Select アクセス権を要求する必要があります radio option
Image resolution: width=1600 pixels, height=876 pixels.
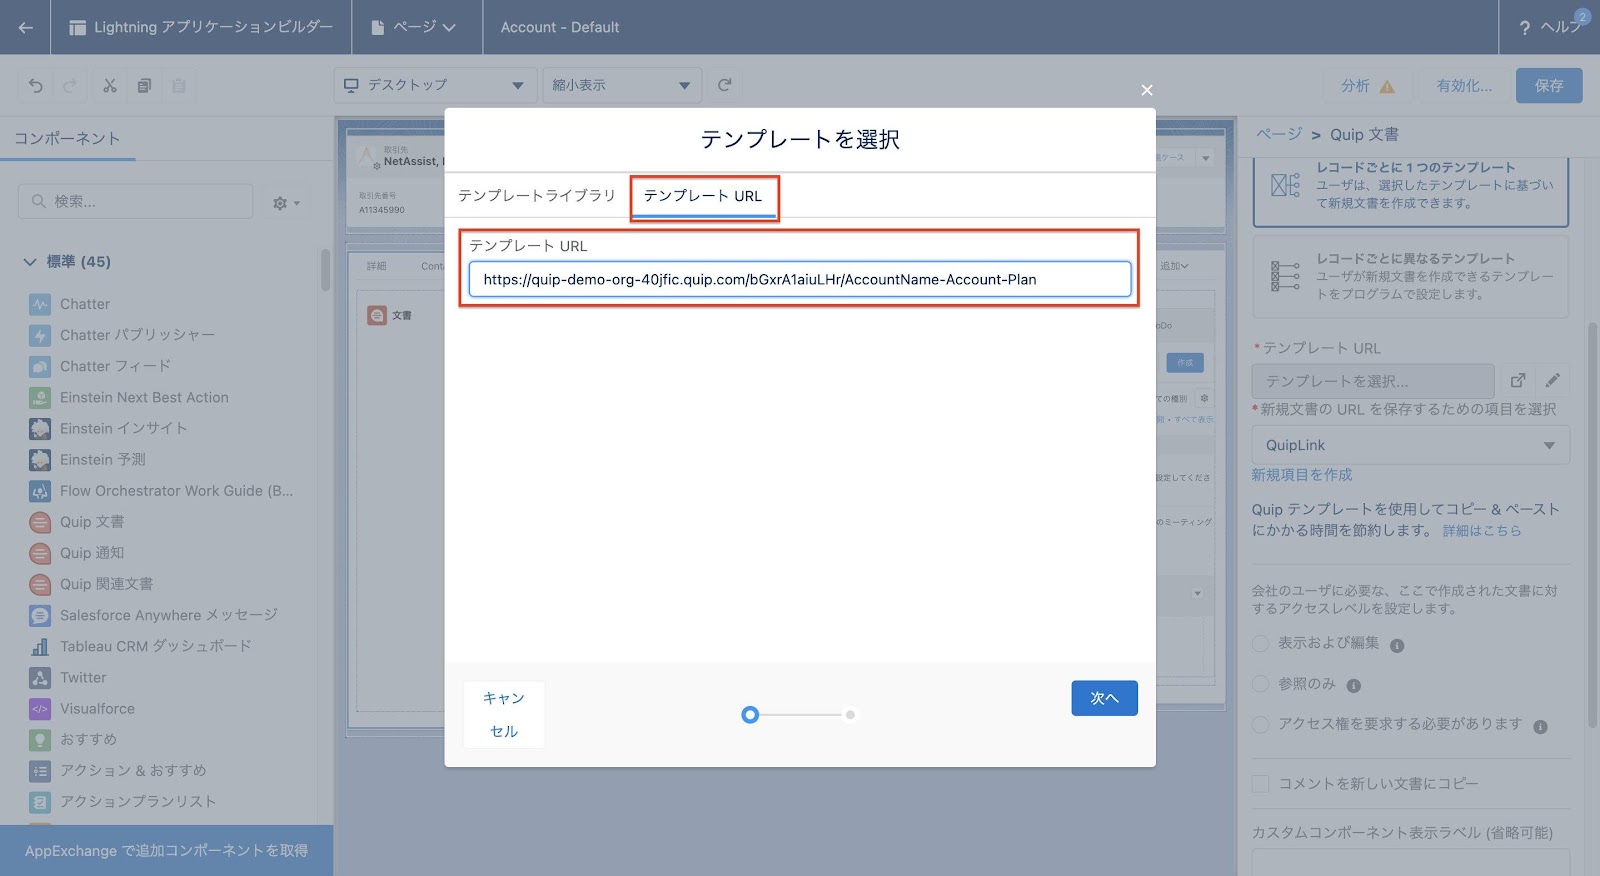point(1261,724)
